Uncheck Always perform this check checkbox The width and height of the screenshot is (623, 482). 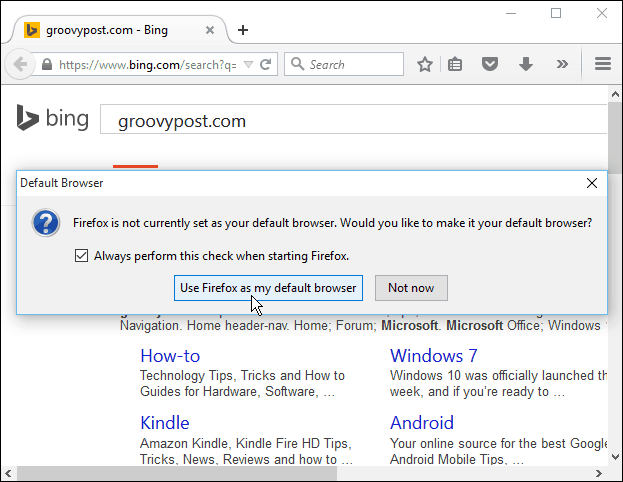pyautogui.click(x=81, y=256)
